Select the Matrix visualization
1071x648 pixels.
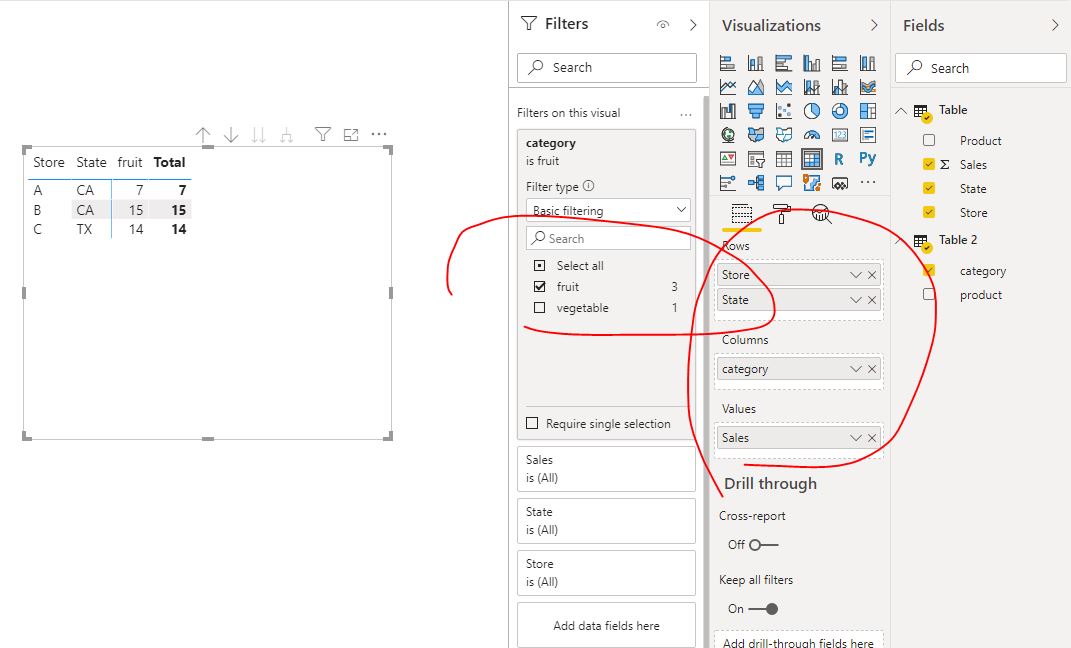click(811, 159)
